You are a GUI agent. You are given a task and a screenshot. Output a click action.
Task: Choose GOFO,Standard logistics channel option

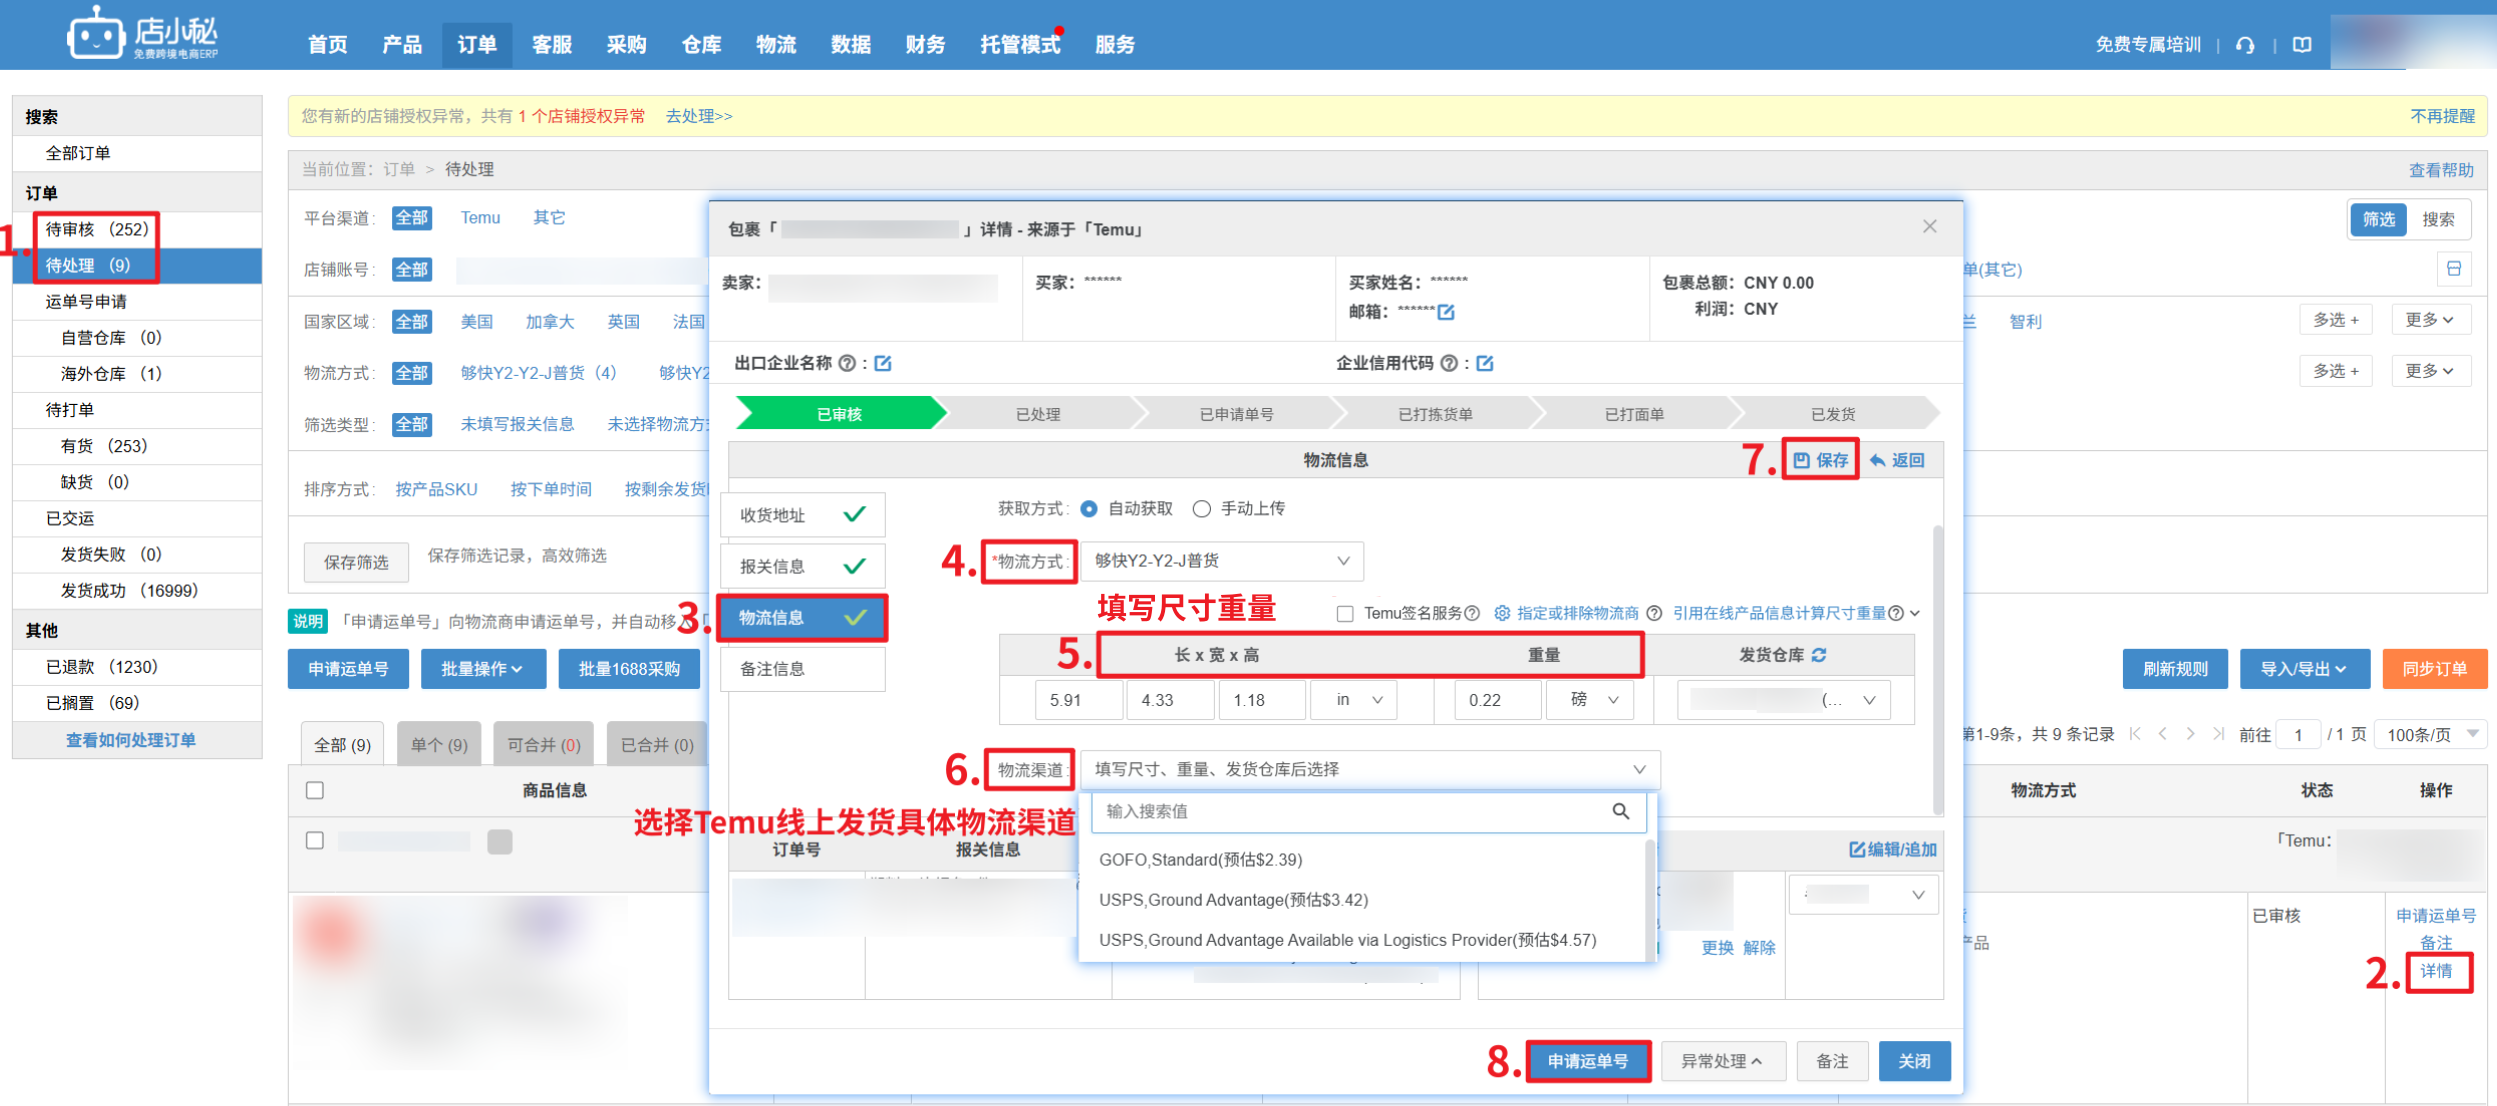(x=1200, y=860)
